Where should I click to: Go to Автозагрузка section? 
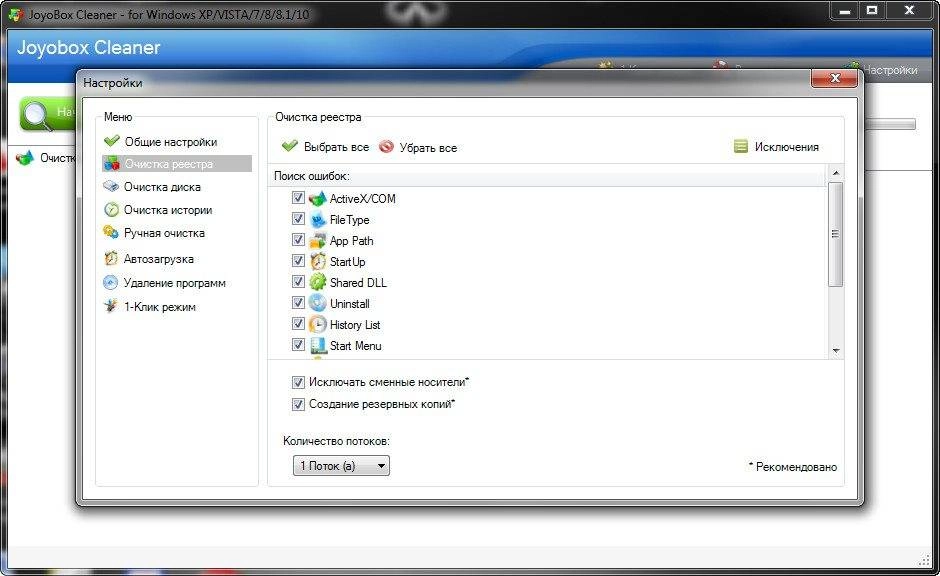(x=159, y=259)
